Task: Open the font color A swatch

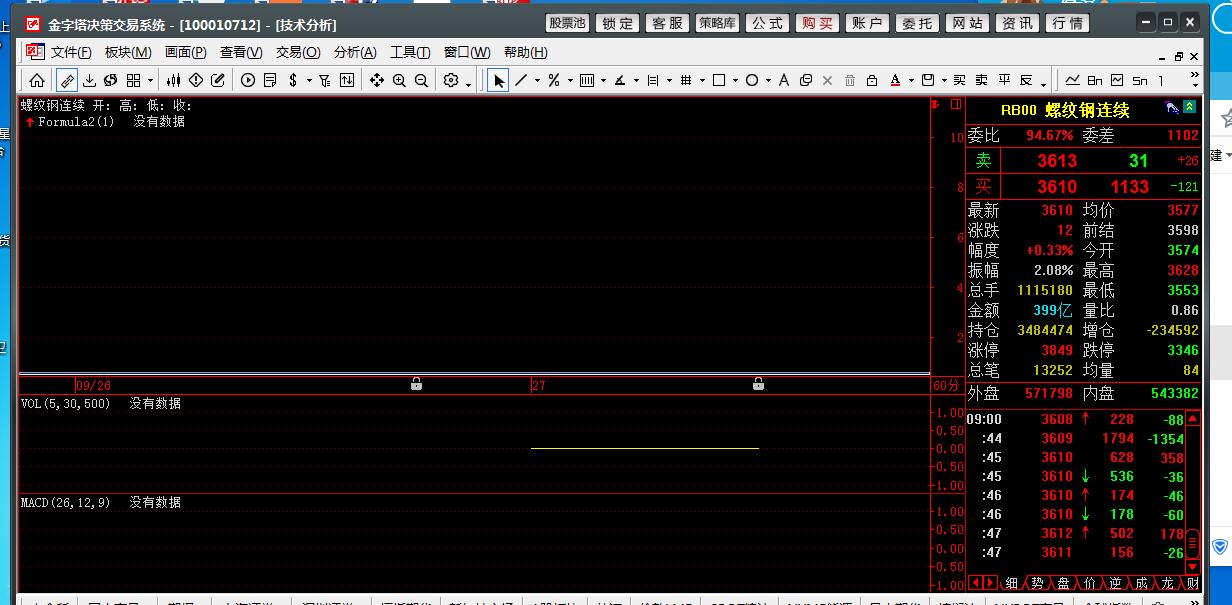Action: point(895,81)
